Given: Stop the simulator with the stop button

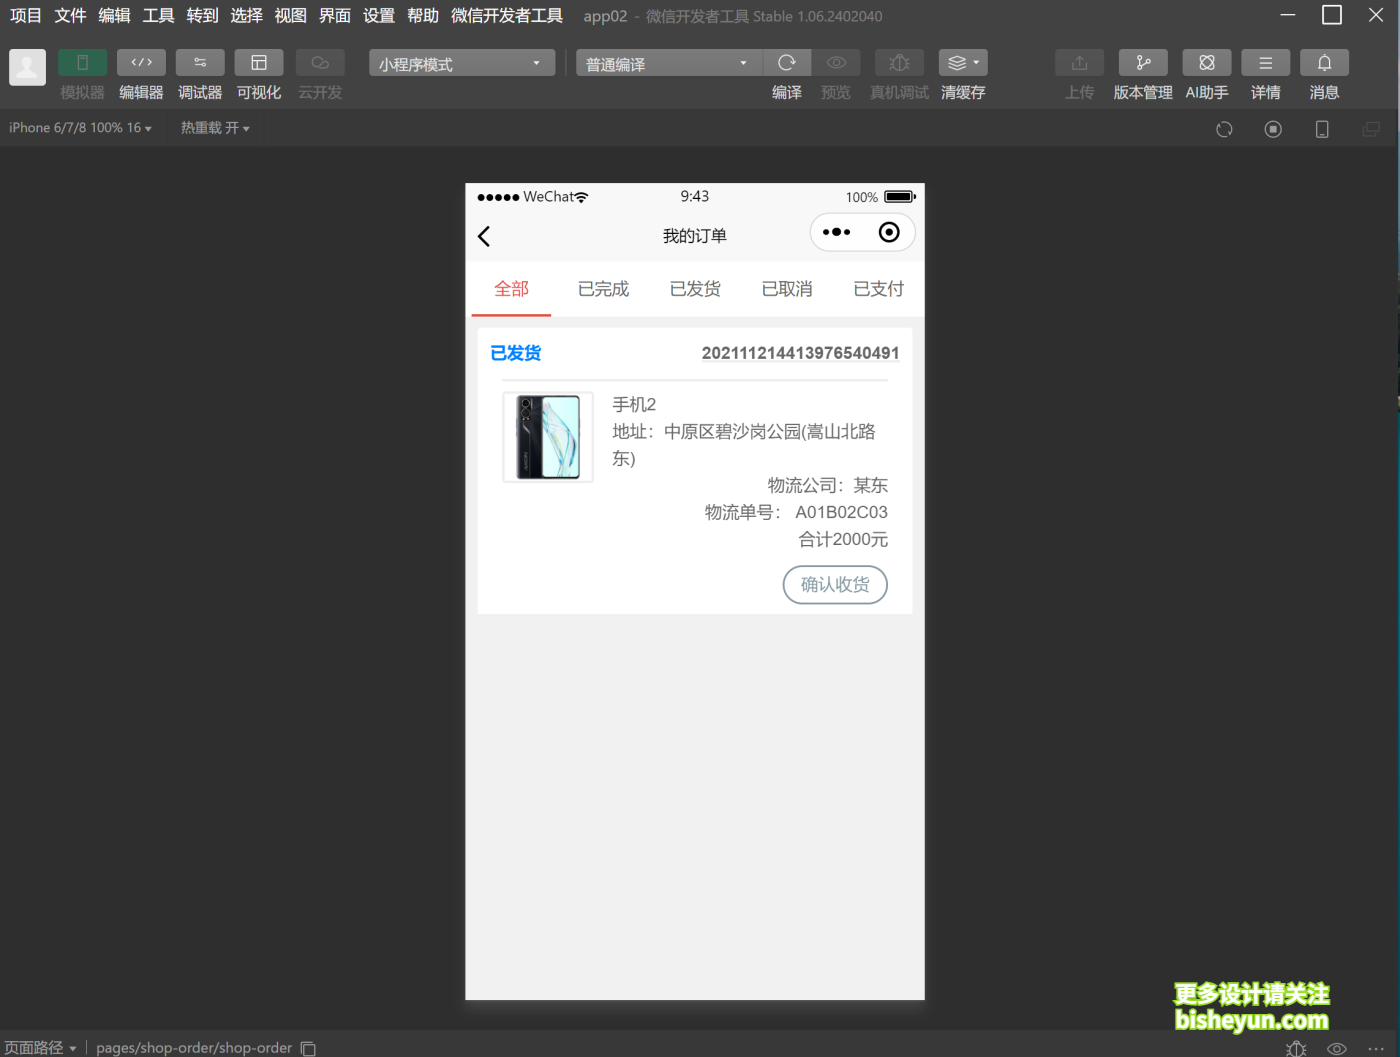Looking at the screenshot, I should pyautogui.click(x=1272, y=129).
